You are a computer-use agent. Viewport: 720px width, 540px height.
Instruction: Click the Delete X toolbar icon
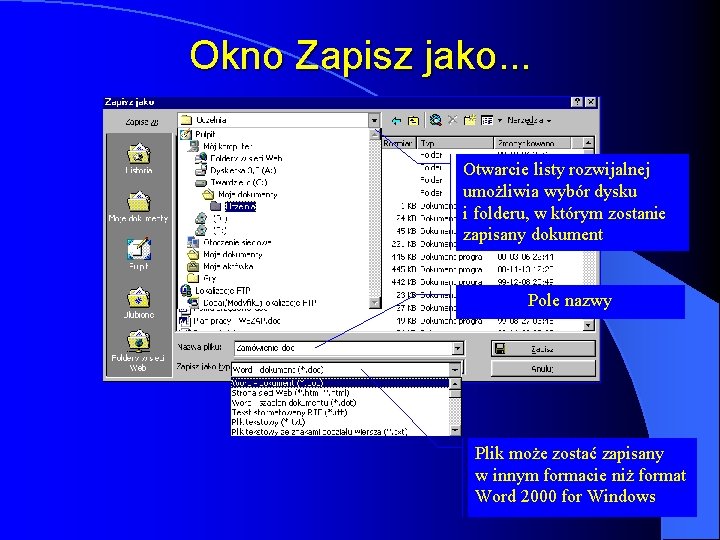[452, 120]
